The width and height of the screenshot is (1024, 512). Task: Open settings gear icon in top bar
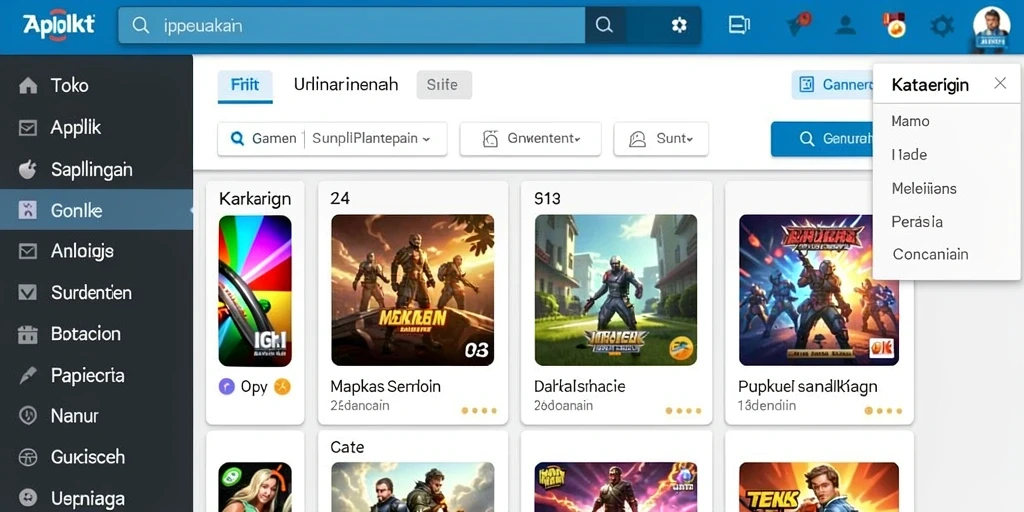(941, 26)
